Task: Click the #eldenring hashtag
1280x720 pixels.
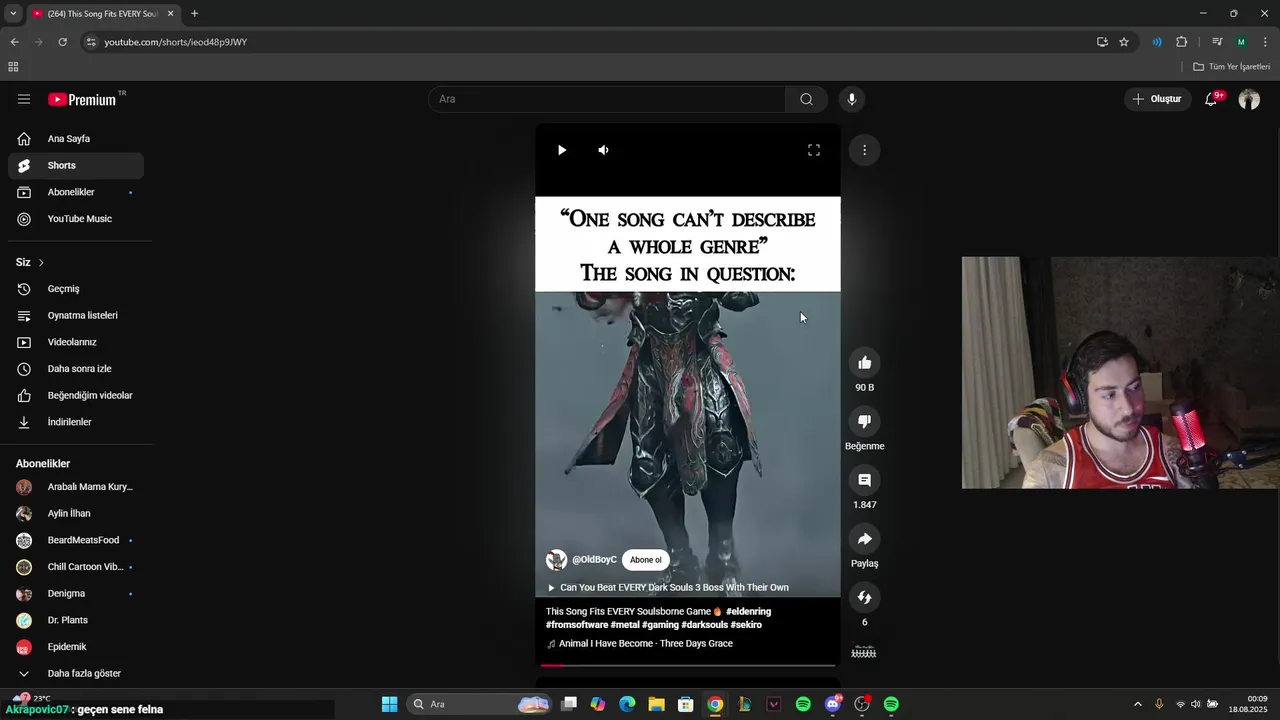Action: pos(748,611)
